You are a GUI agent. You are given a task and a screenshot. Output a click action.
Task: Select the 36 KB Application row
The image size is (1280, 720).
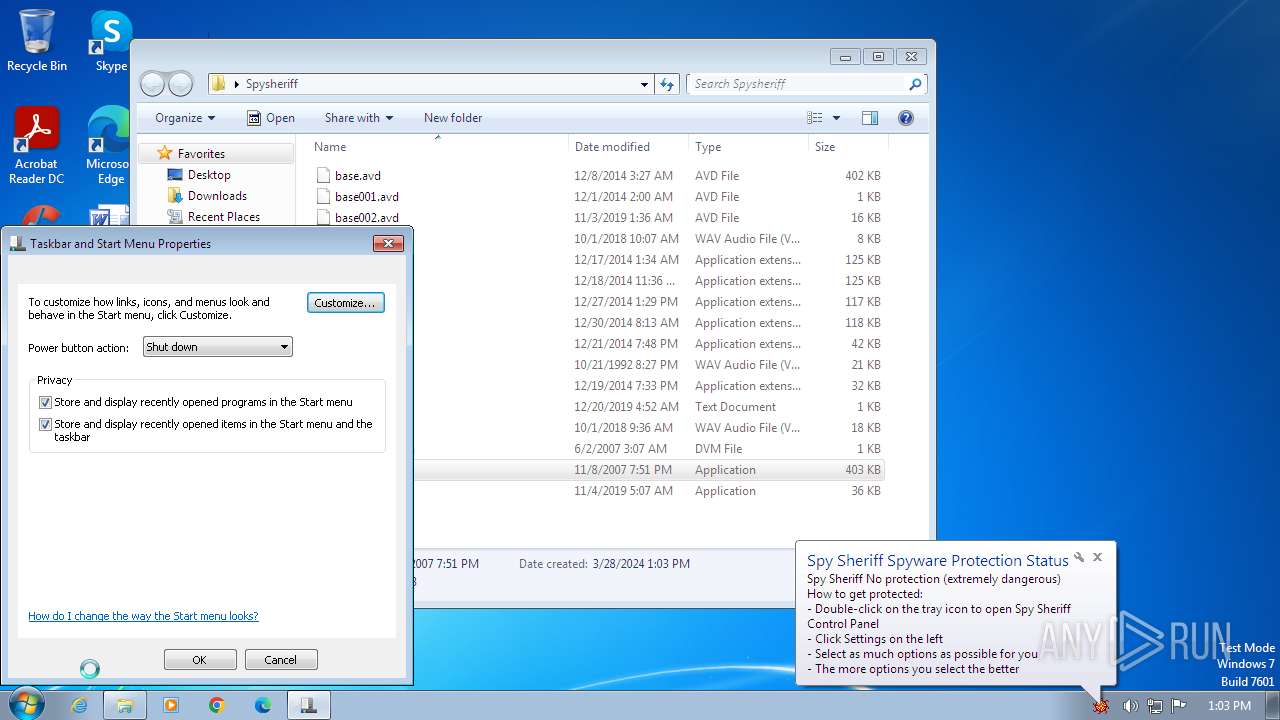(x=649, y=491)
